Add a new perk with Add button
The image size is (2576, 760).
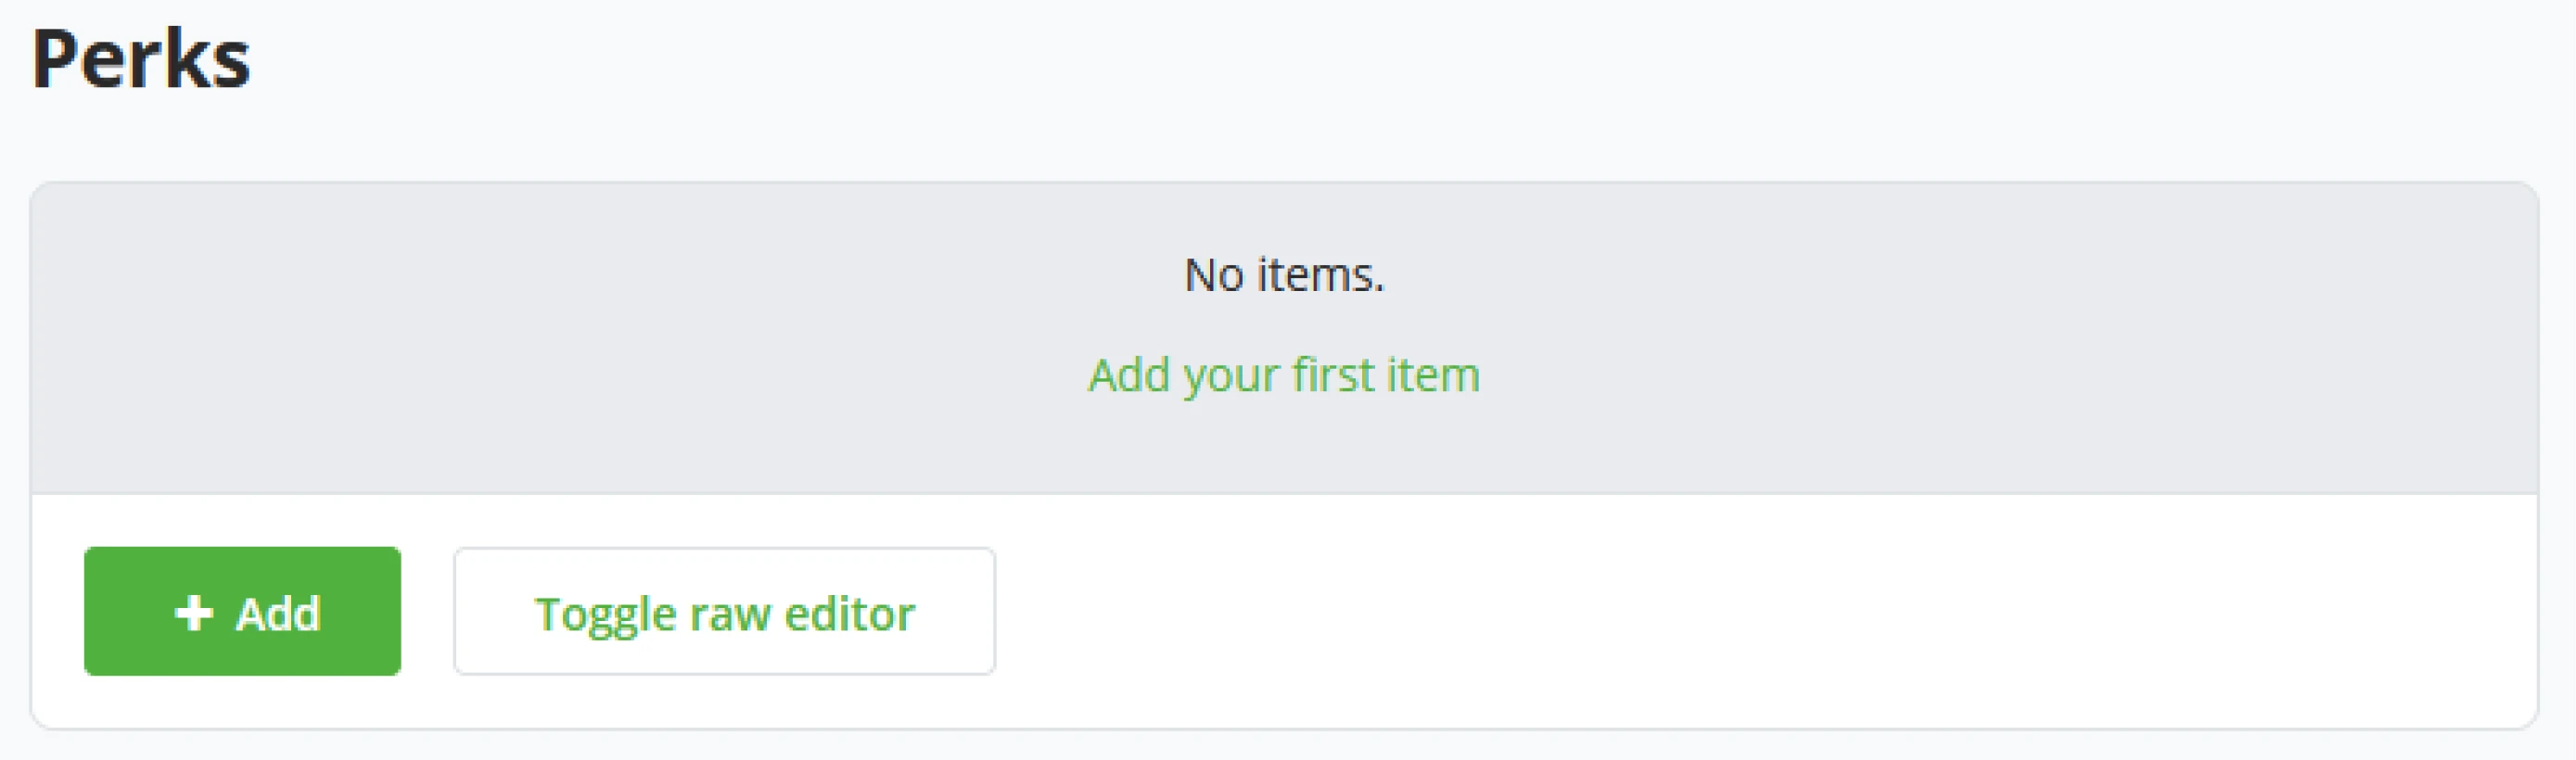point(242,612)
